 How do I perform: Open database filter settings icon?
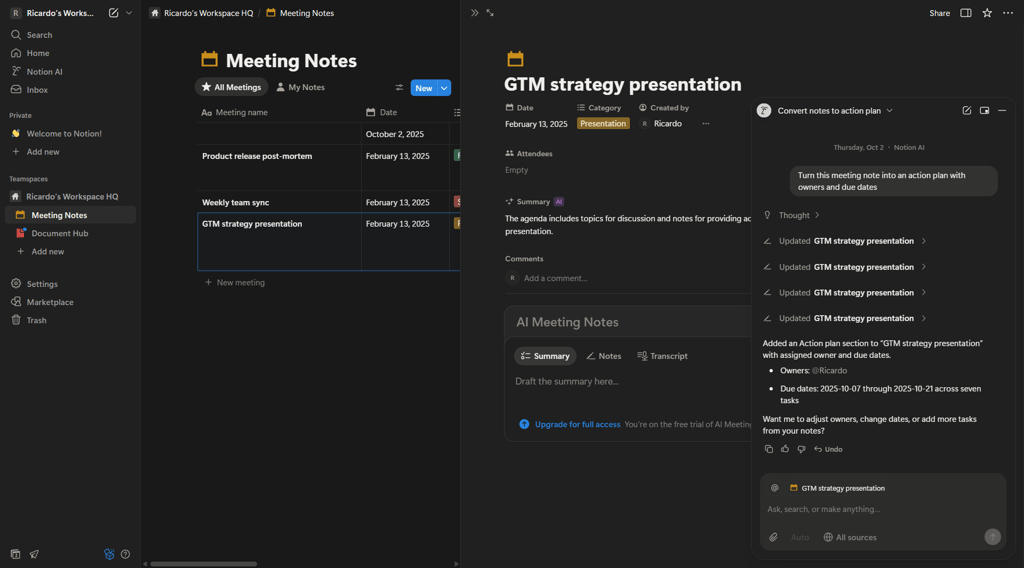[x=399, y=87]
